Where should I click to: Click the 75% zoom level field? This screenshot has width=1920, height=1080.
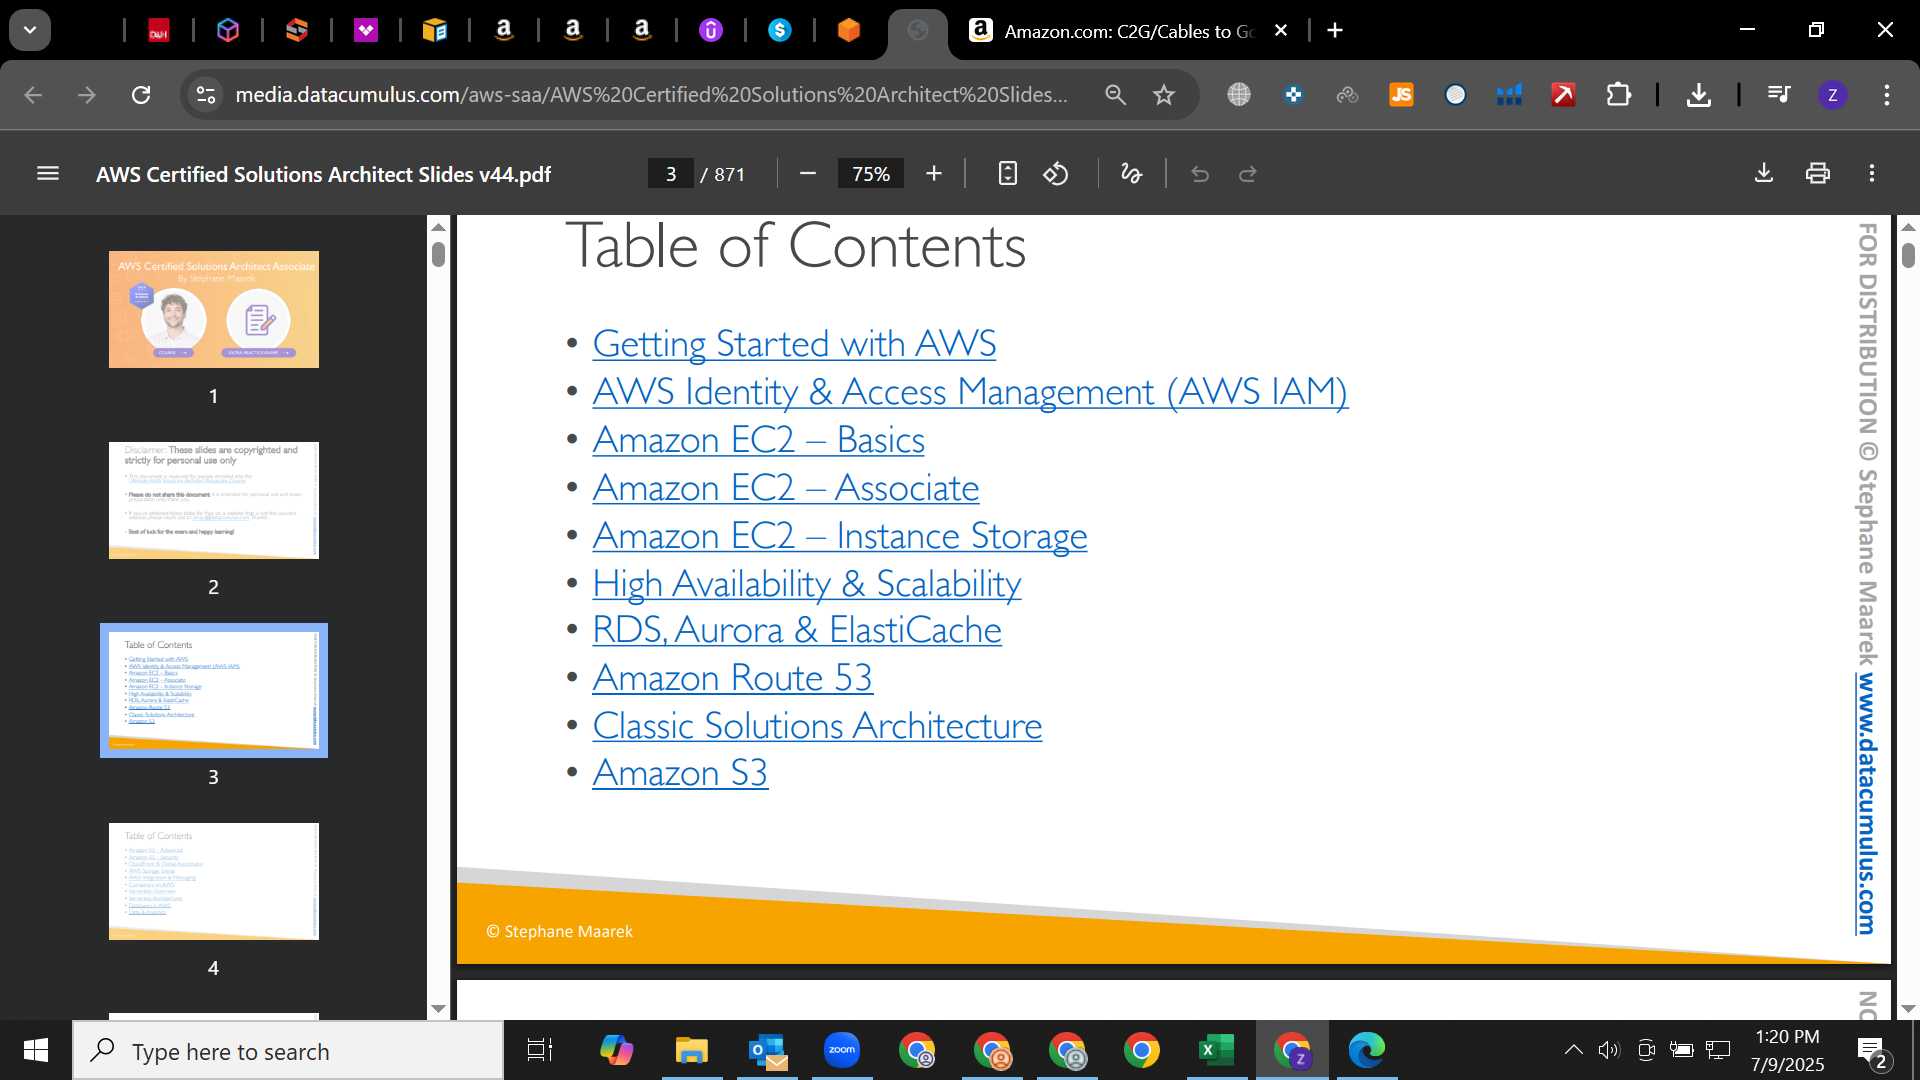click(871, 174)
